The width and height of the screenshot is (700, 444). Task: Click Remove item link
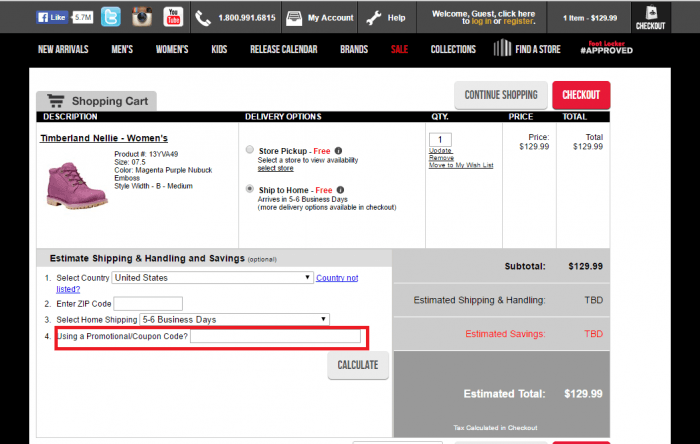click(441, 158)
